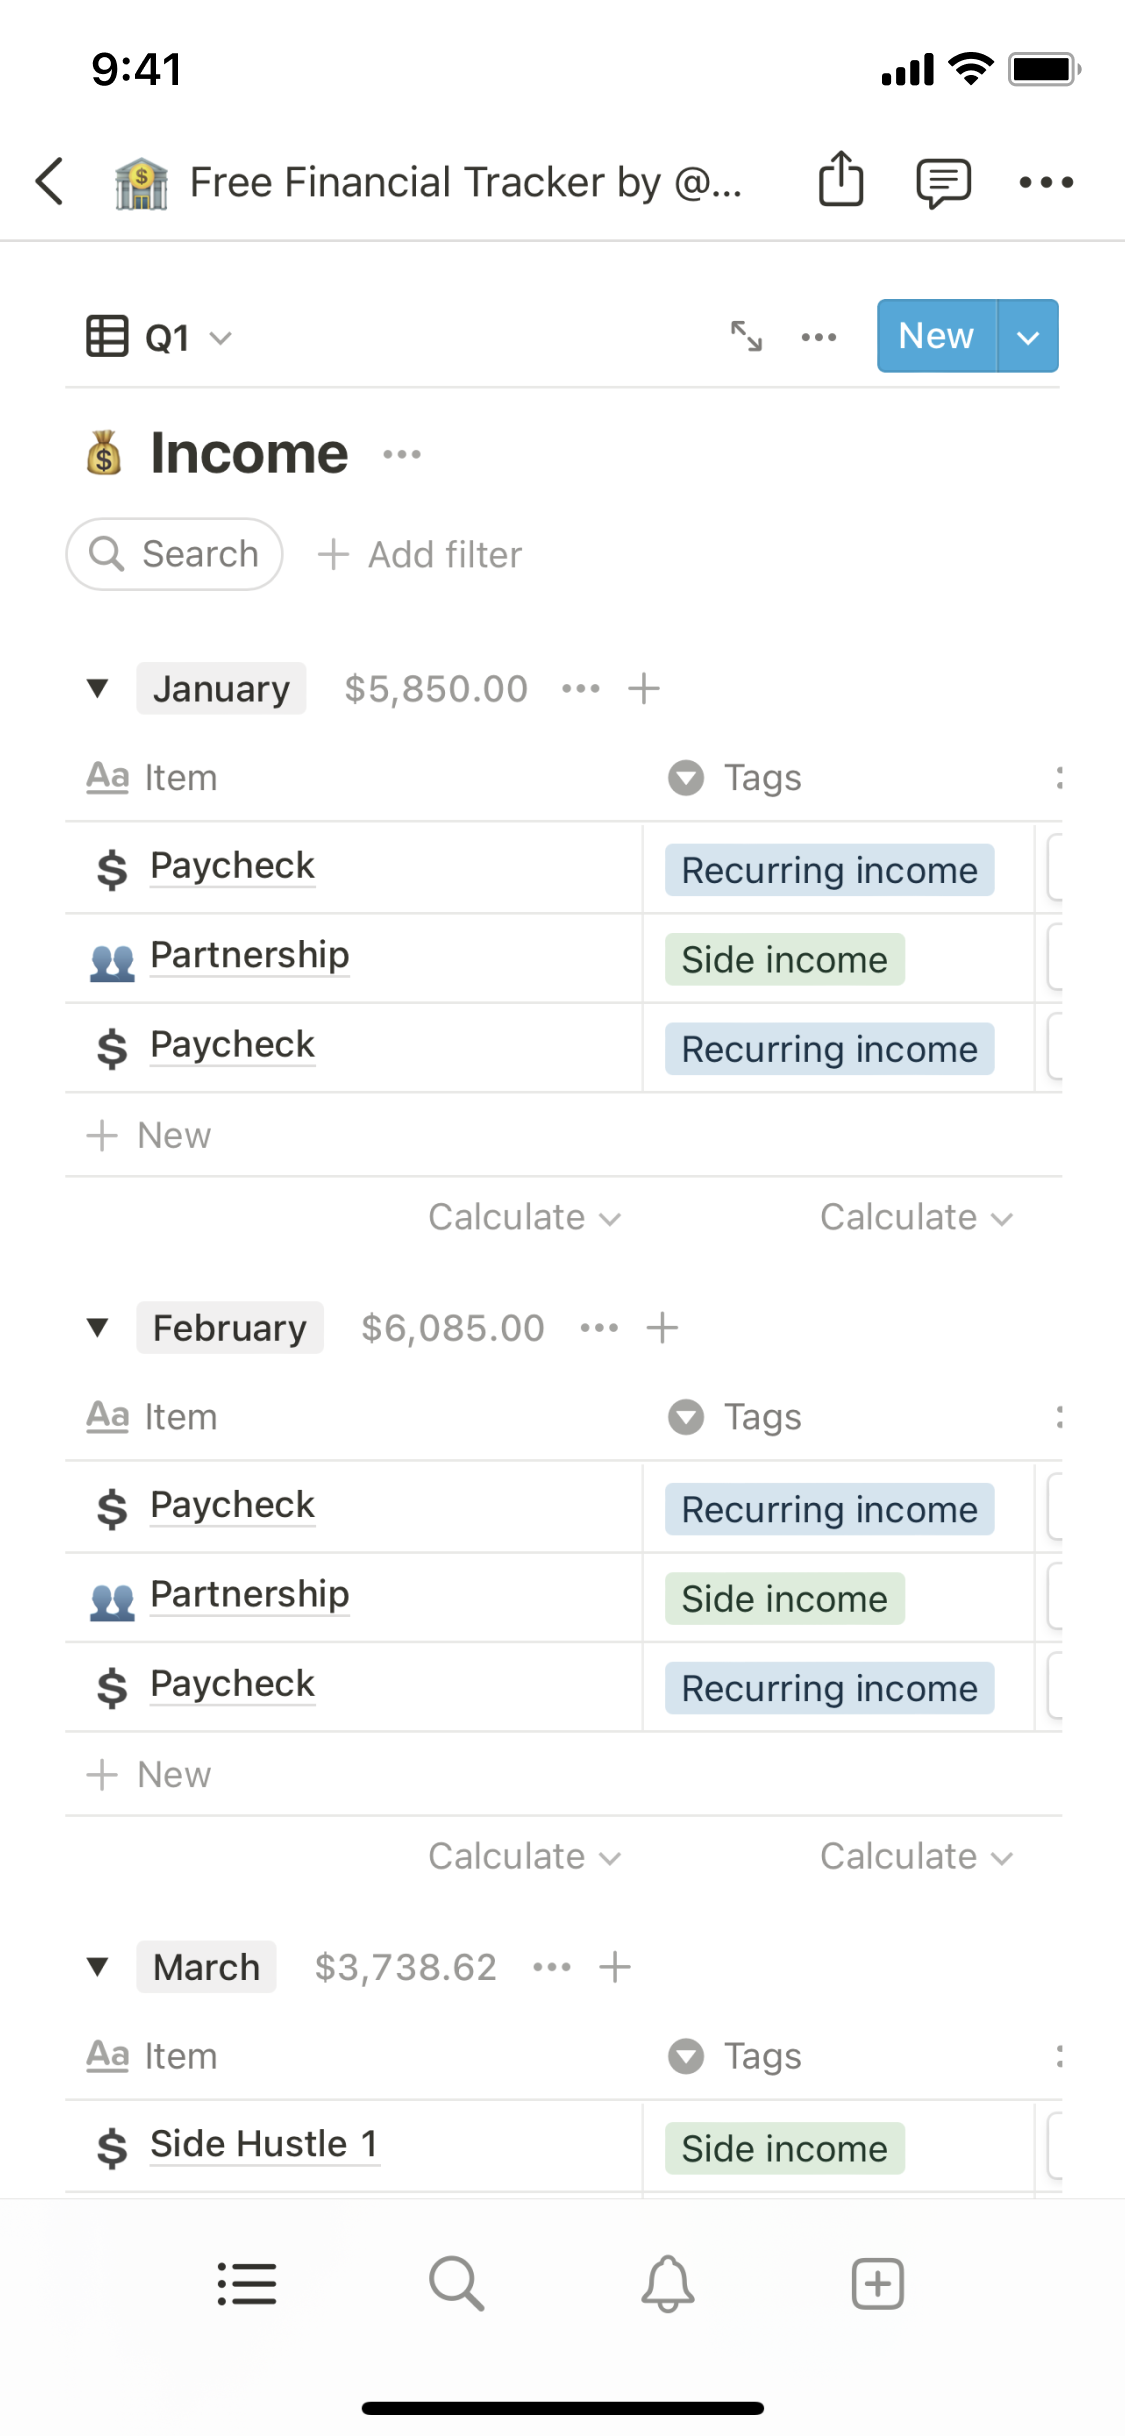Open notifications bell in bottom bar
This screenshot has width=1125, height=2436.
tap(667, 2284)
